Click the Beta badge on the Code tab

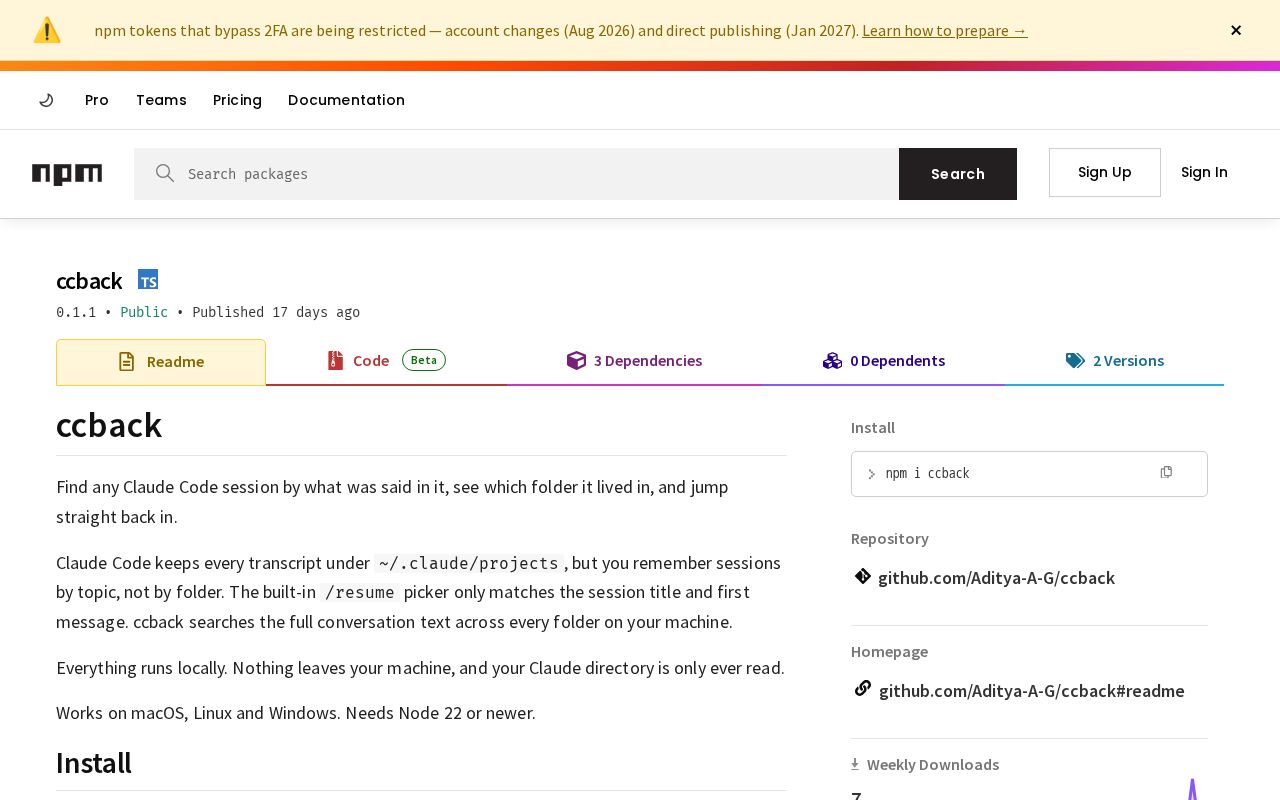(424, 360)
